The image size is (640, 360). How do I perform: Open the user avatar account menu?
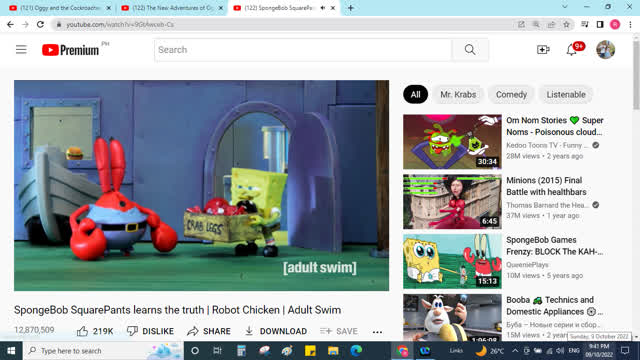pyautogui.click(x=605, y=50)
